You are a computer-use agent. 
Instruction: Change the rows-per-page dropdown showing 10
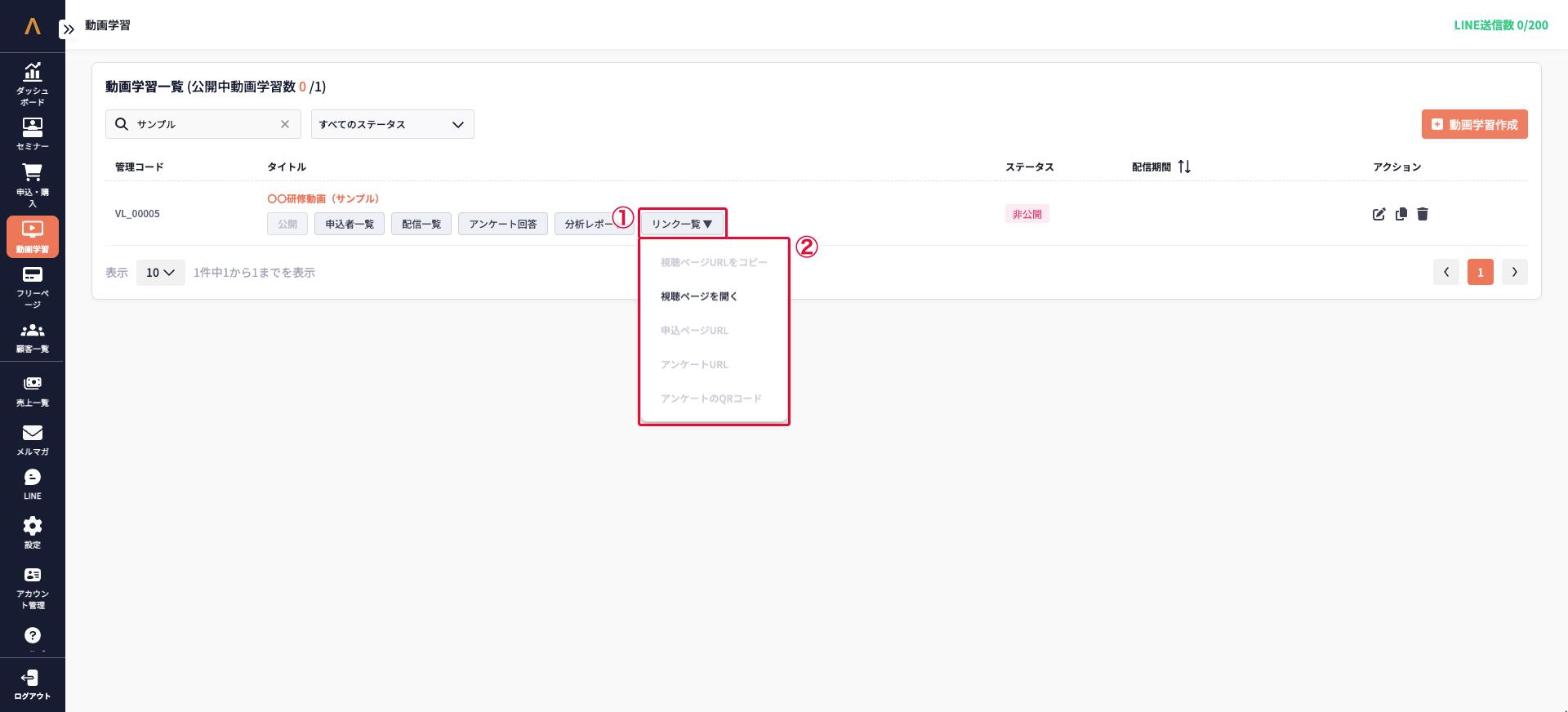[161, 272]
